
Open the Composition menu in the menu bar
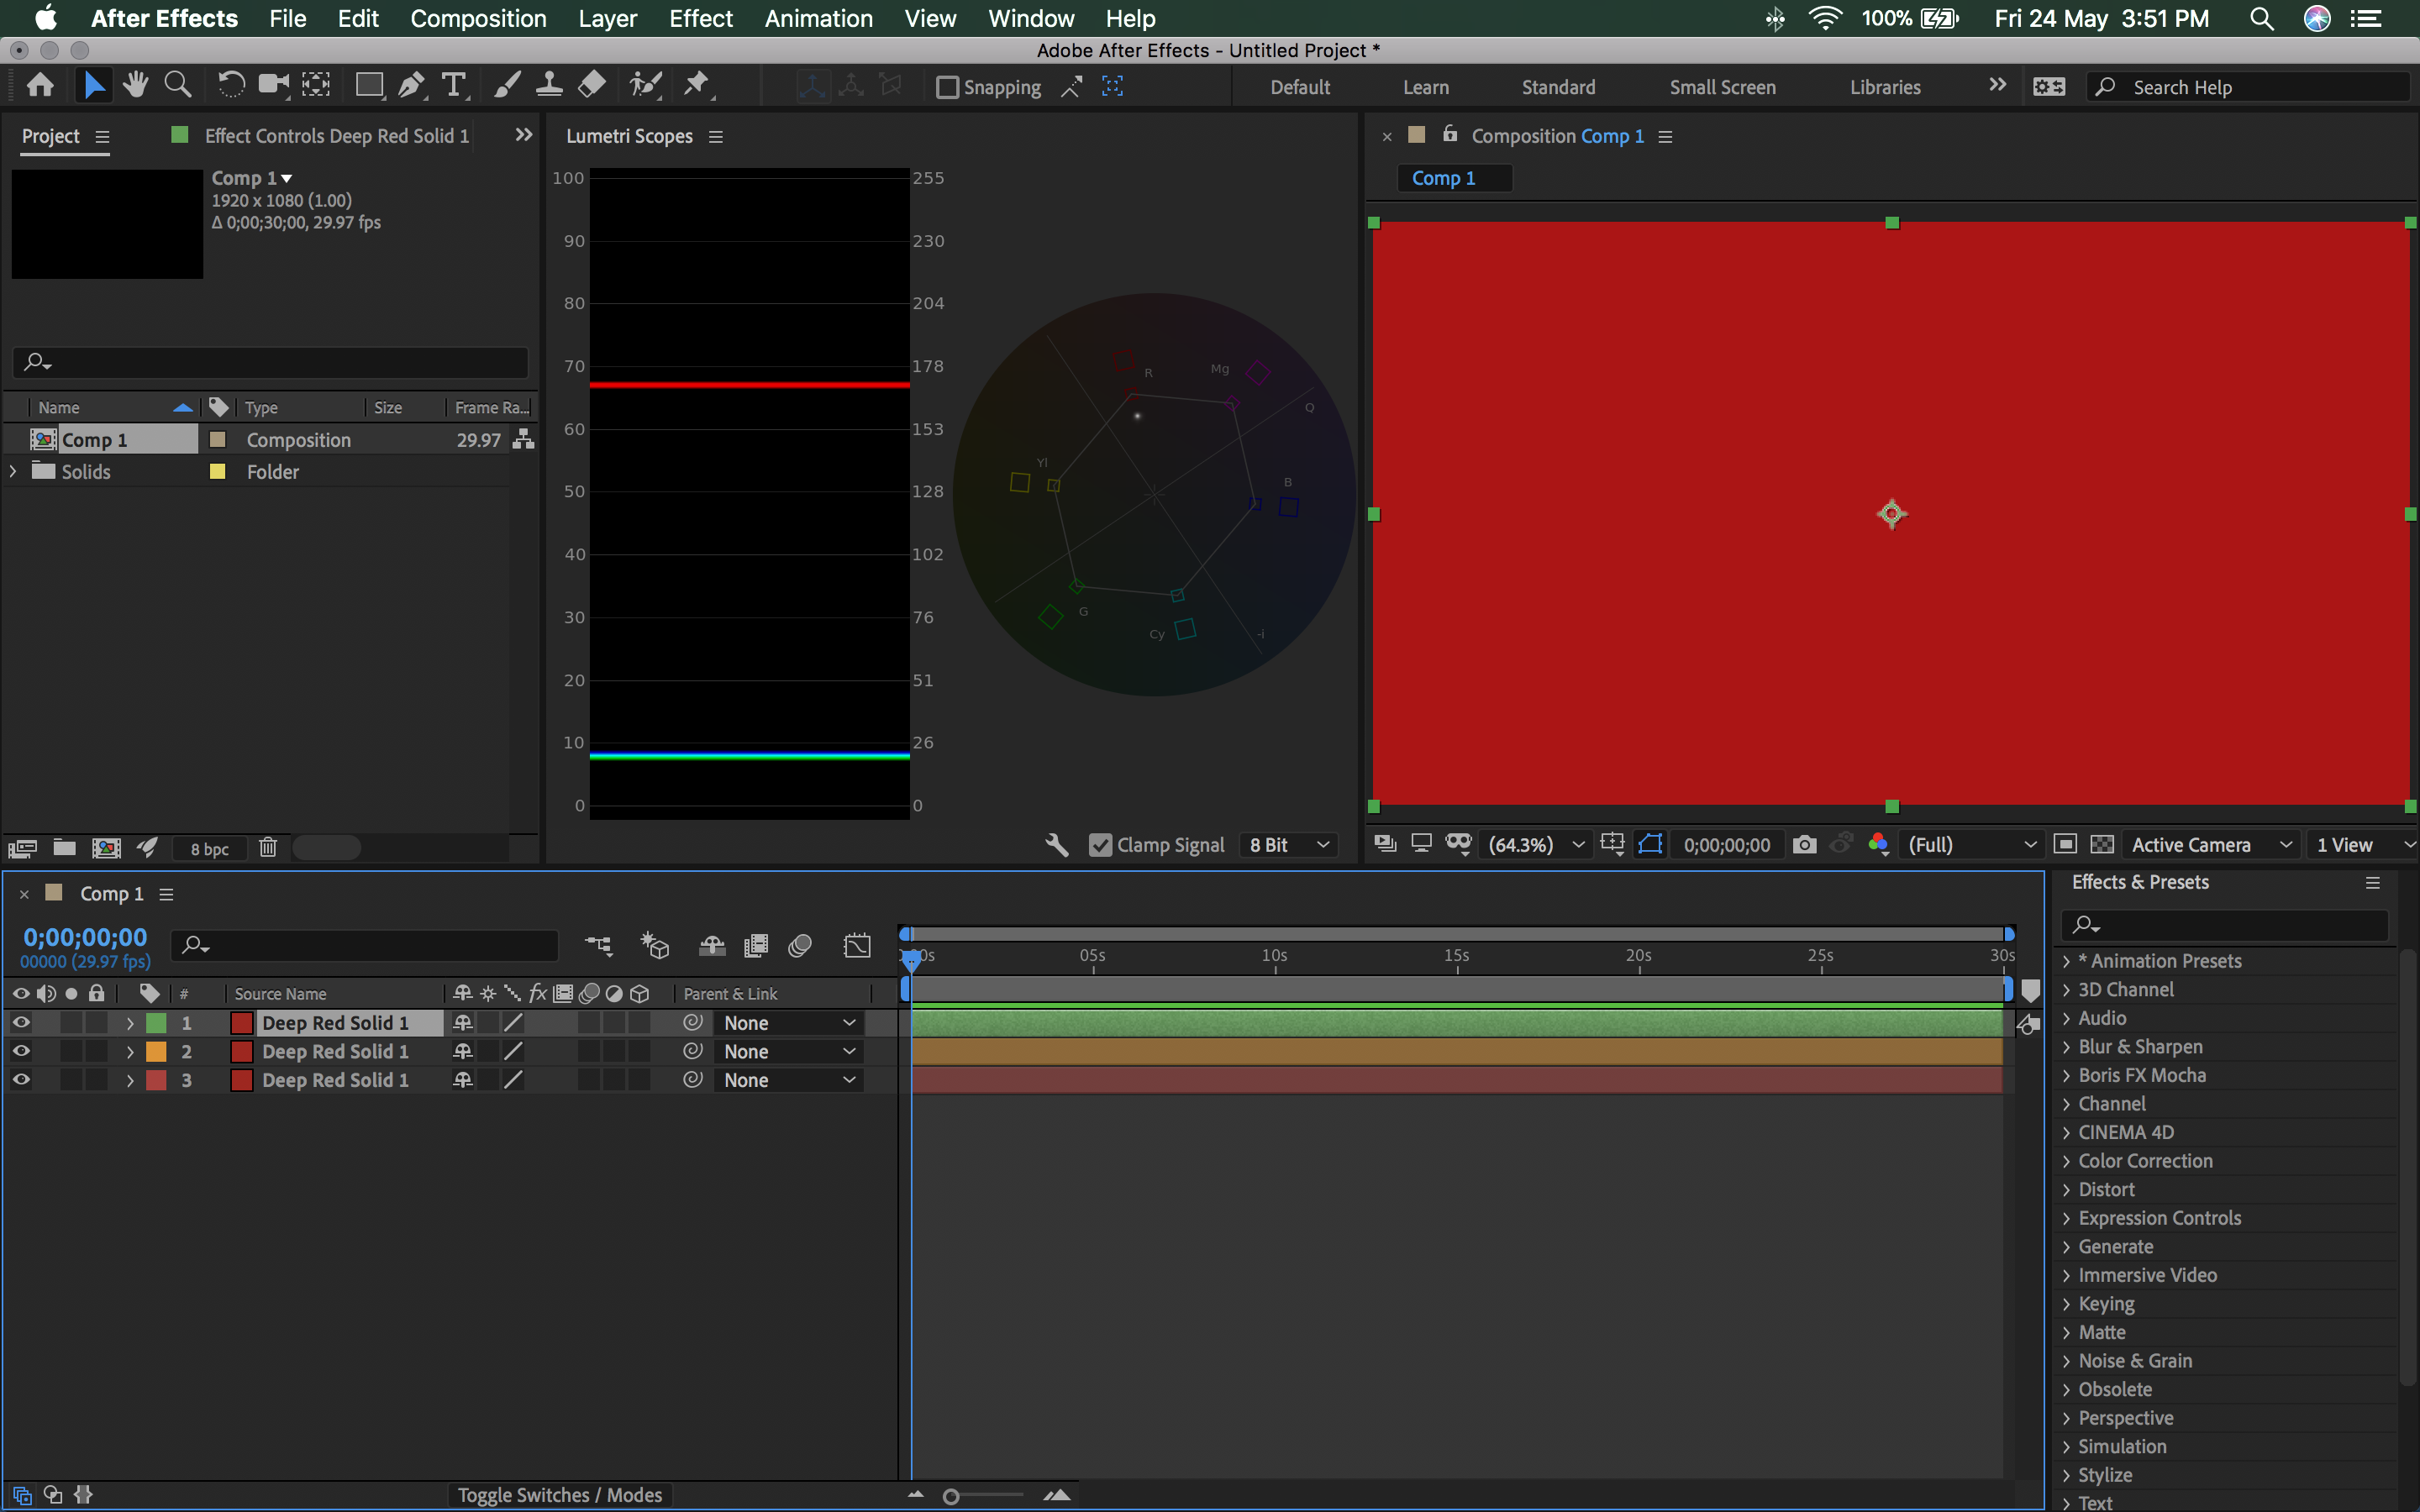tap(478, 18)
